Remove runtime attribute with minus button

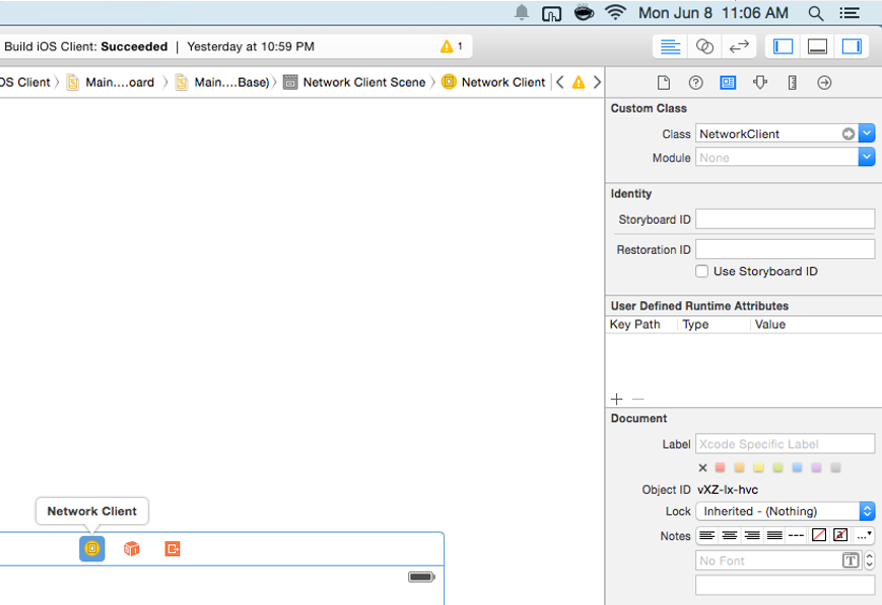point(638,399)
